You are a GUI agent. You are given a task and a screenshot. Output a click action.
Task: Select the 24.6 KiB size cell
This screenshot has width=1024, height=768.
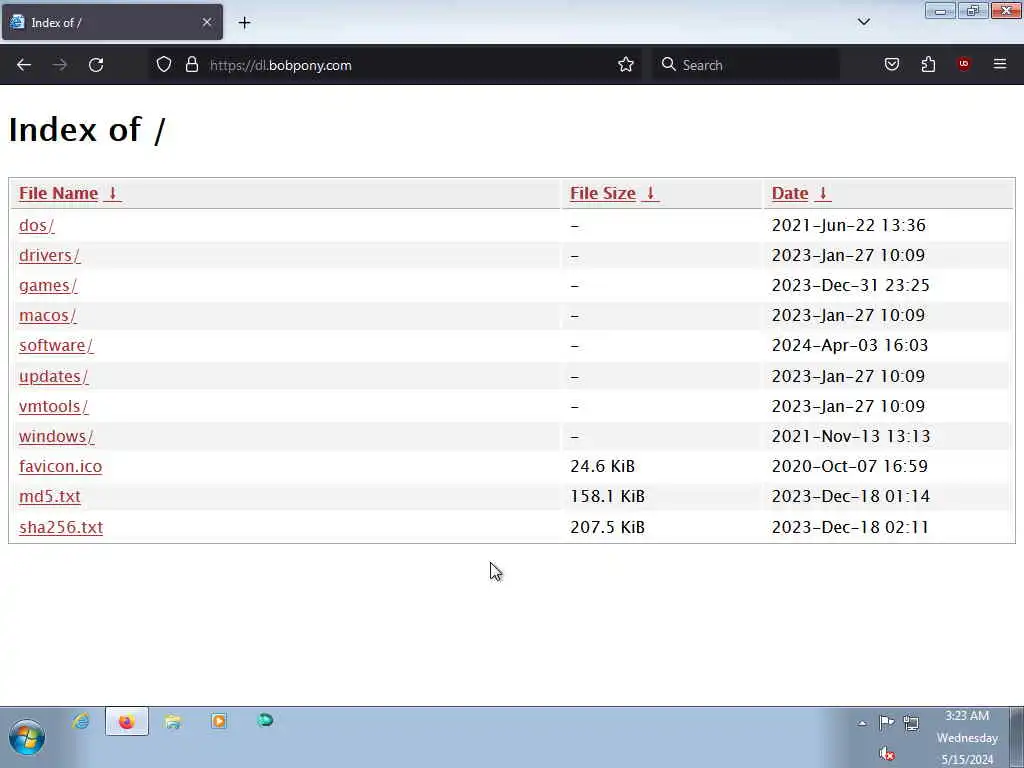click(x=602, y=466)
